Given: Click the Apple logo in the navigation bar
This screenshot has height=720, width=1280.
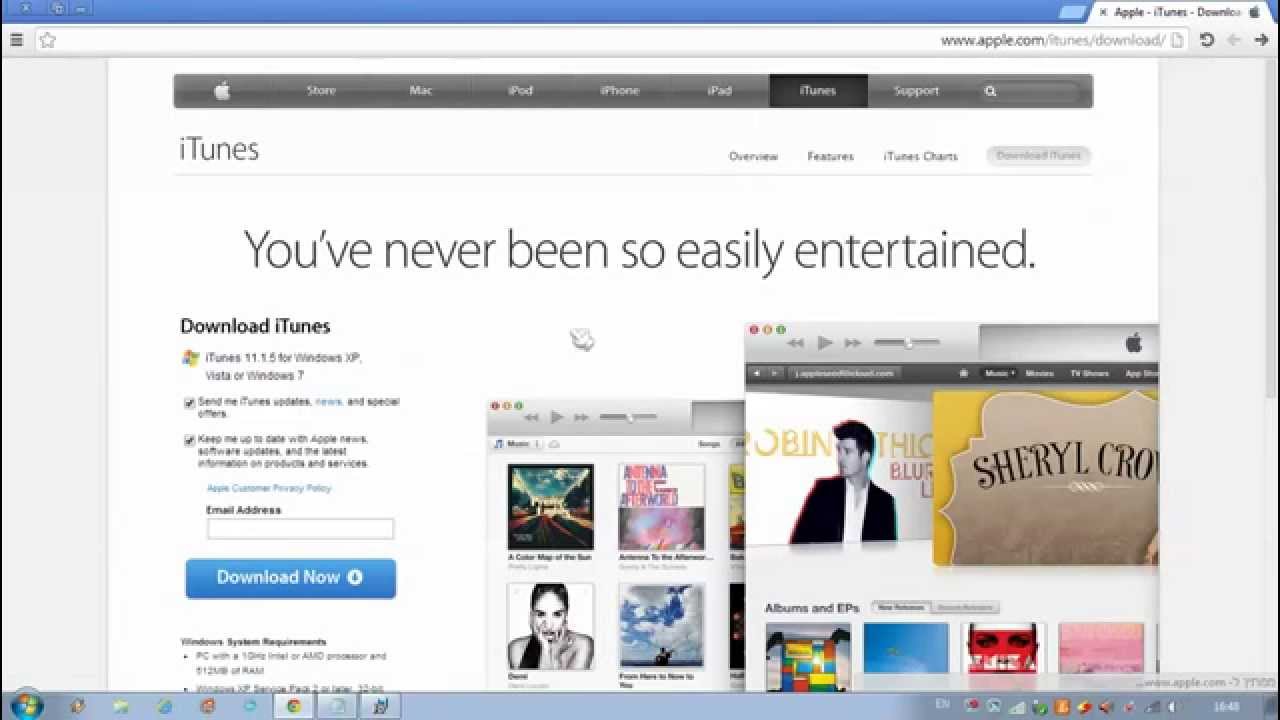Looking at the screenshot, I should [222, 91].
